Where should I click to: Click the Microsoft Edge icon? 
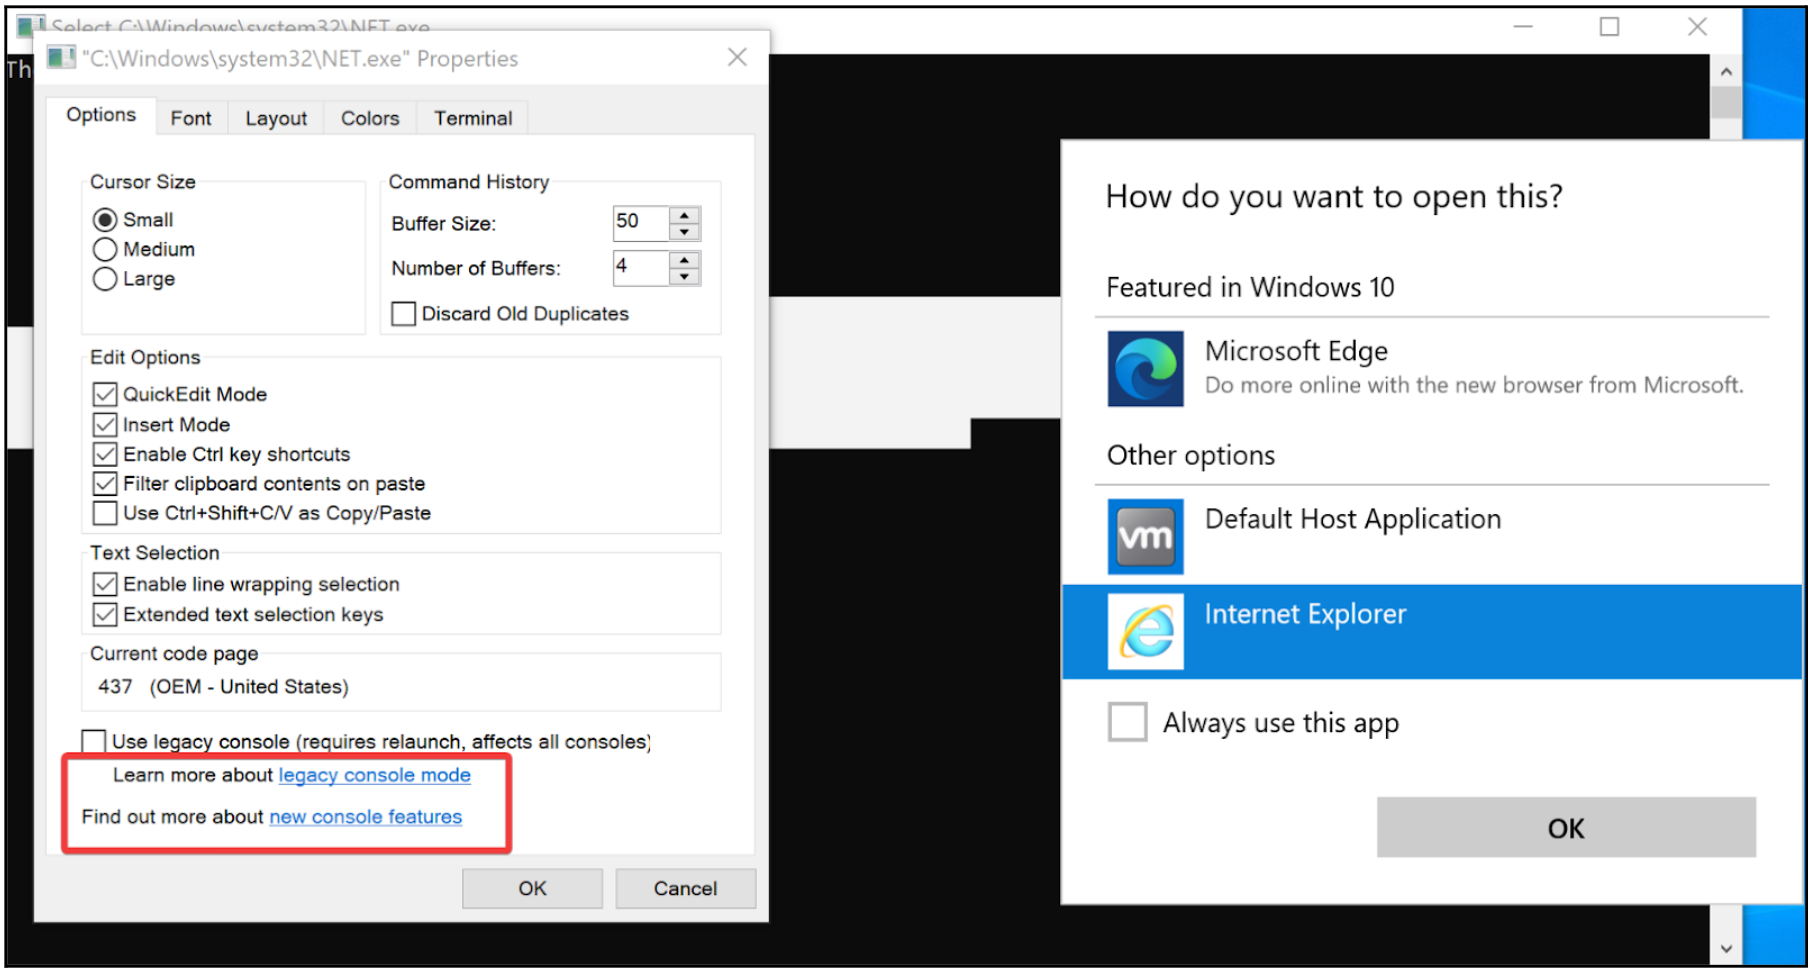pyautogui.click(x=1145, y=369)
